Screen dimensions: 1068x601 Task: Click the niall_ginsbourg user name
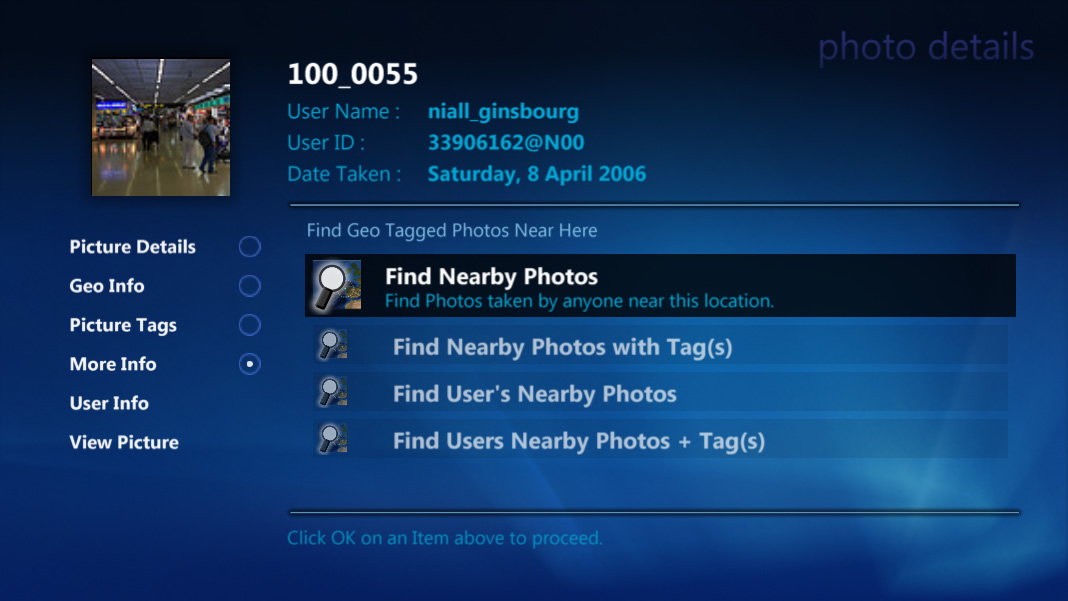(503, 112)
